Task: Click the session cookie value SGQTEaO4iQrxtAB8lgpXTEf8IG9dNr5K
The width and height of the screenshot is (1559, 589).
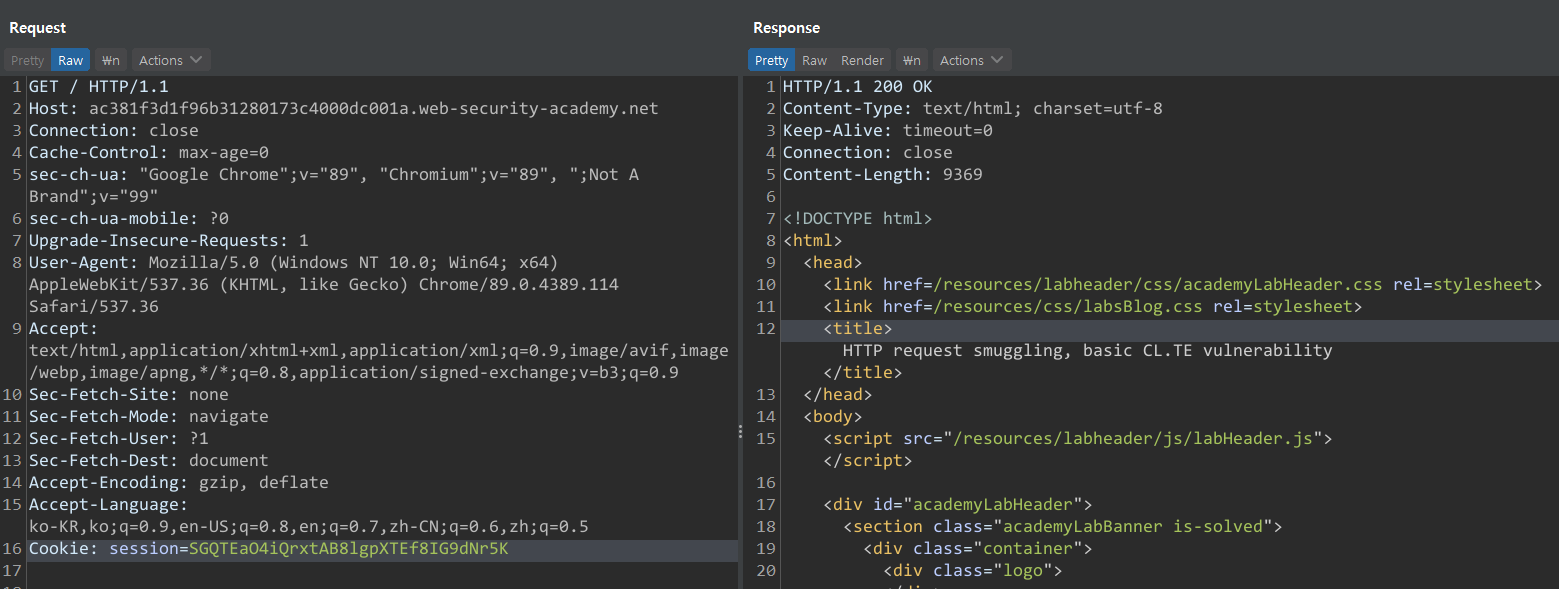Action: [x=348, y=548]
